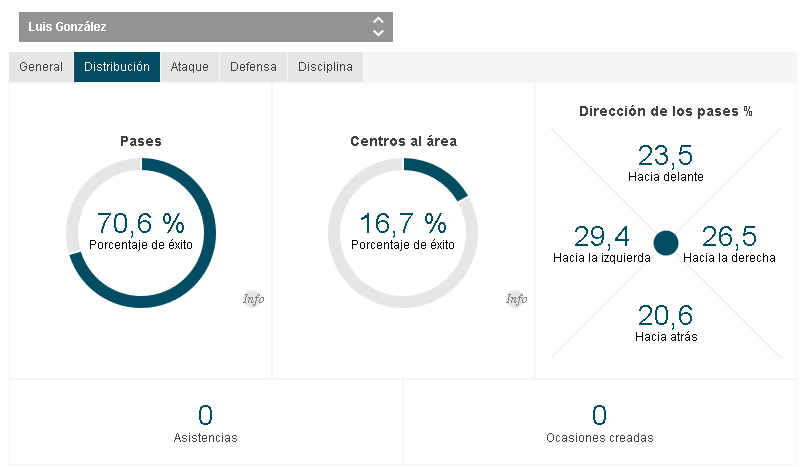Open the Info icon for Pases
Viewport: 806px width, 467px height.
253,299
